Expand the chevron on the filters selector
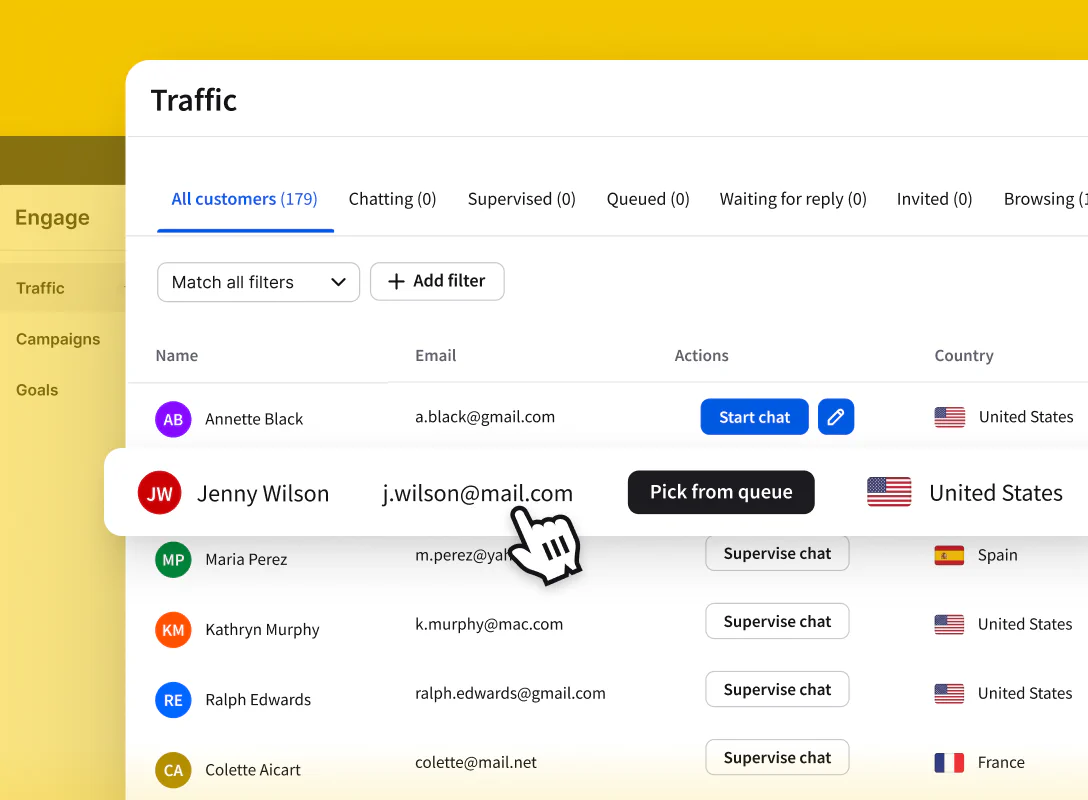1088x800 pixels. pos(338,282)
